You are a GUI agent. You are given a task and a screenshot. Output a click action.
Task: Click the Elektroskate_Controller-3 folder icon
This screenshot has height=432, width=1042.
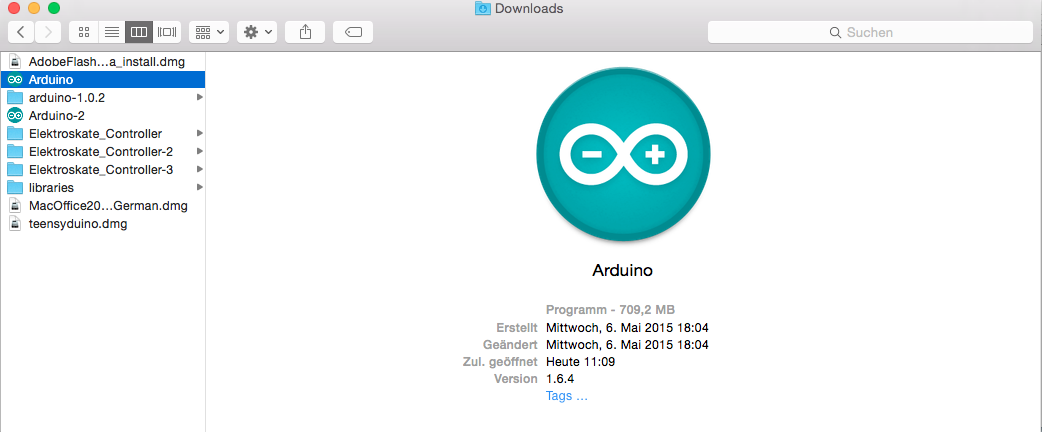(15, 169)
